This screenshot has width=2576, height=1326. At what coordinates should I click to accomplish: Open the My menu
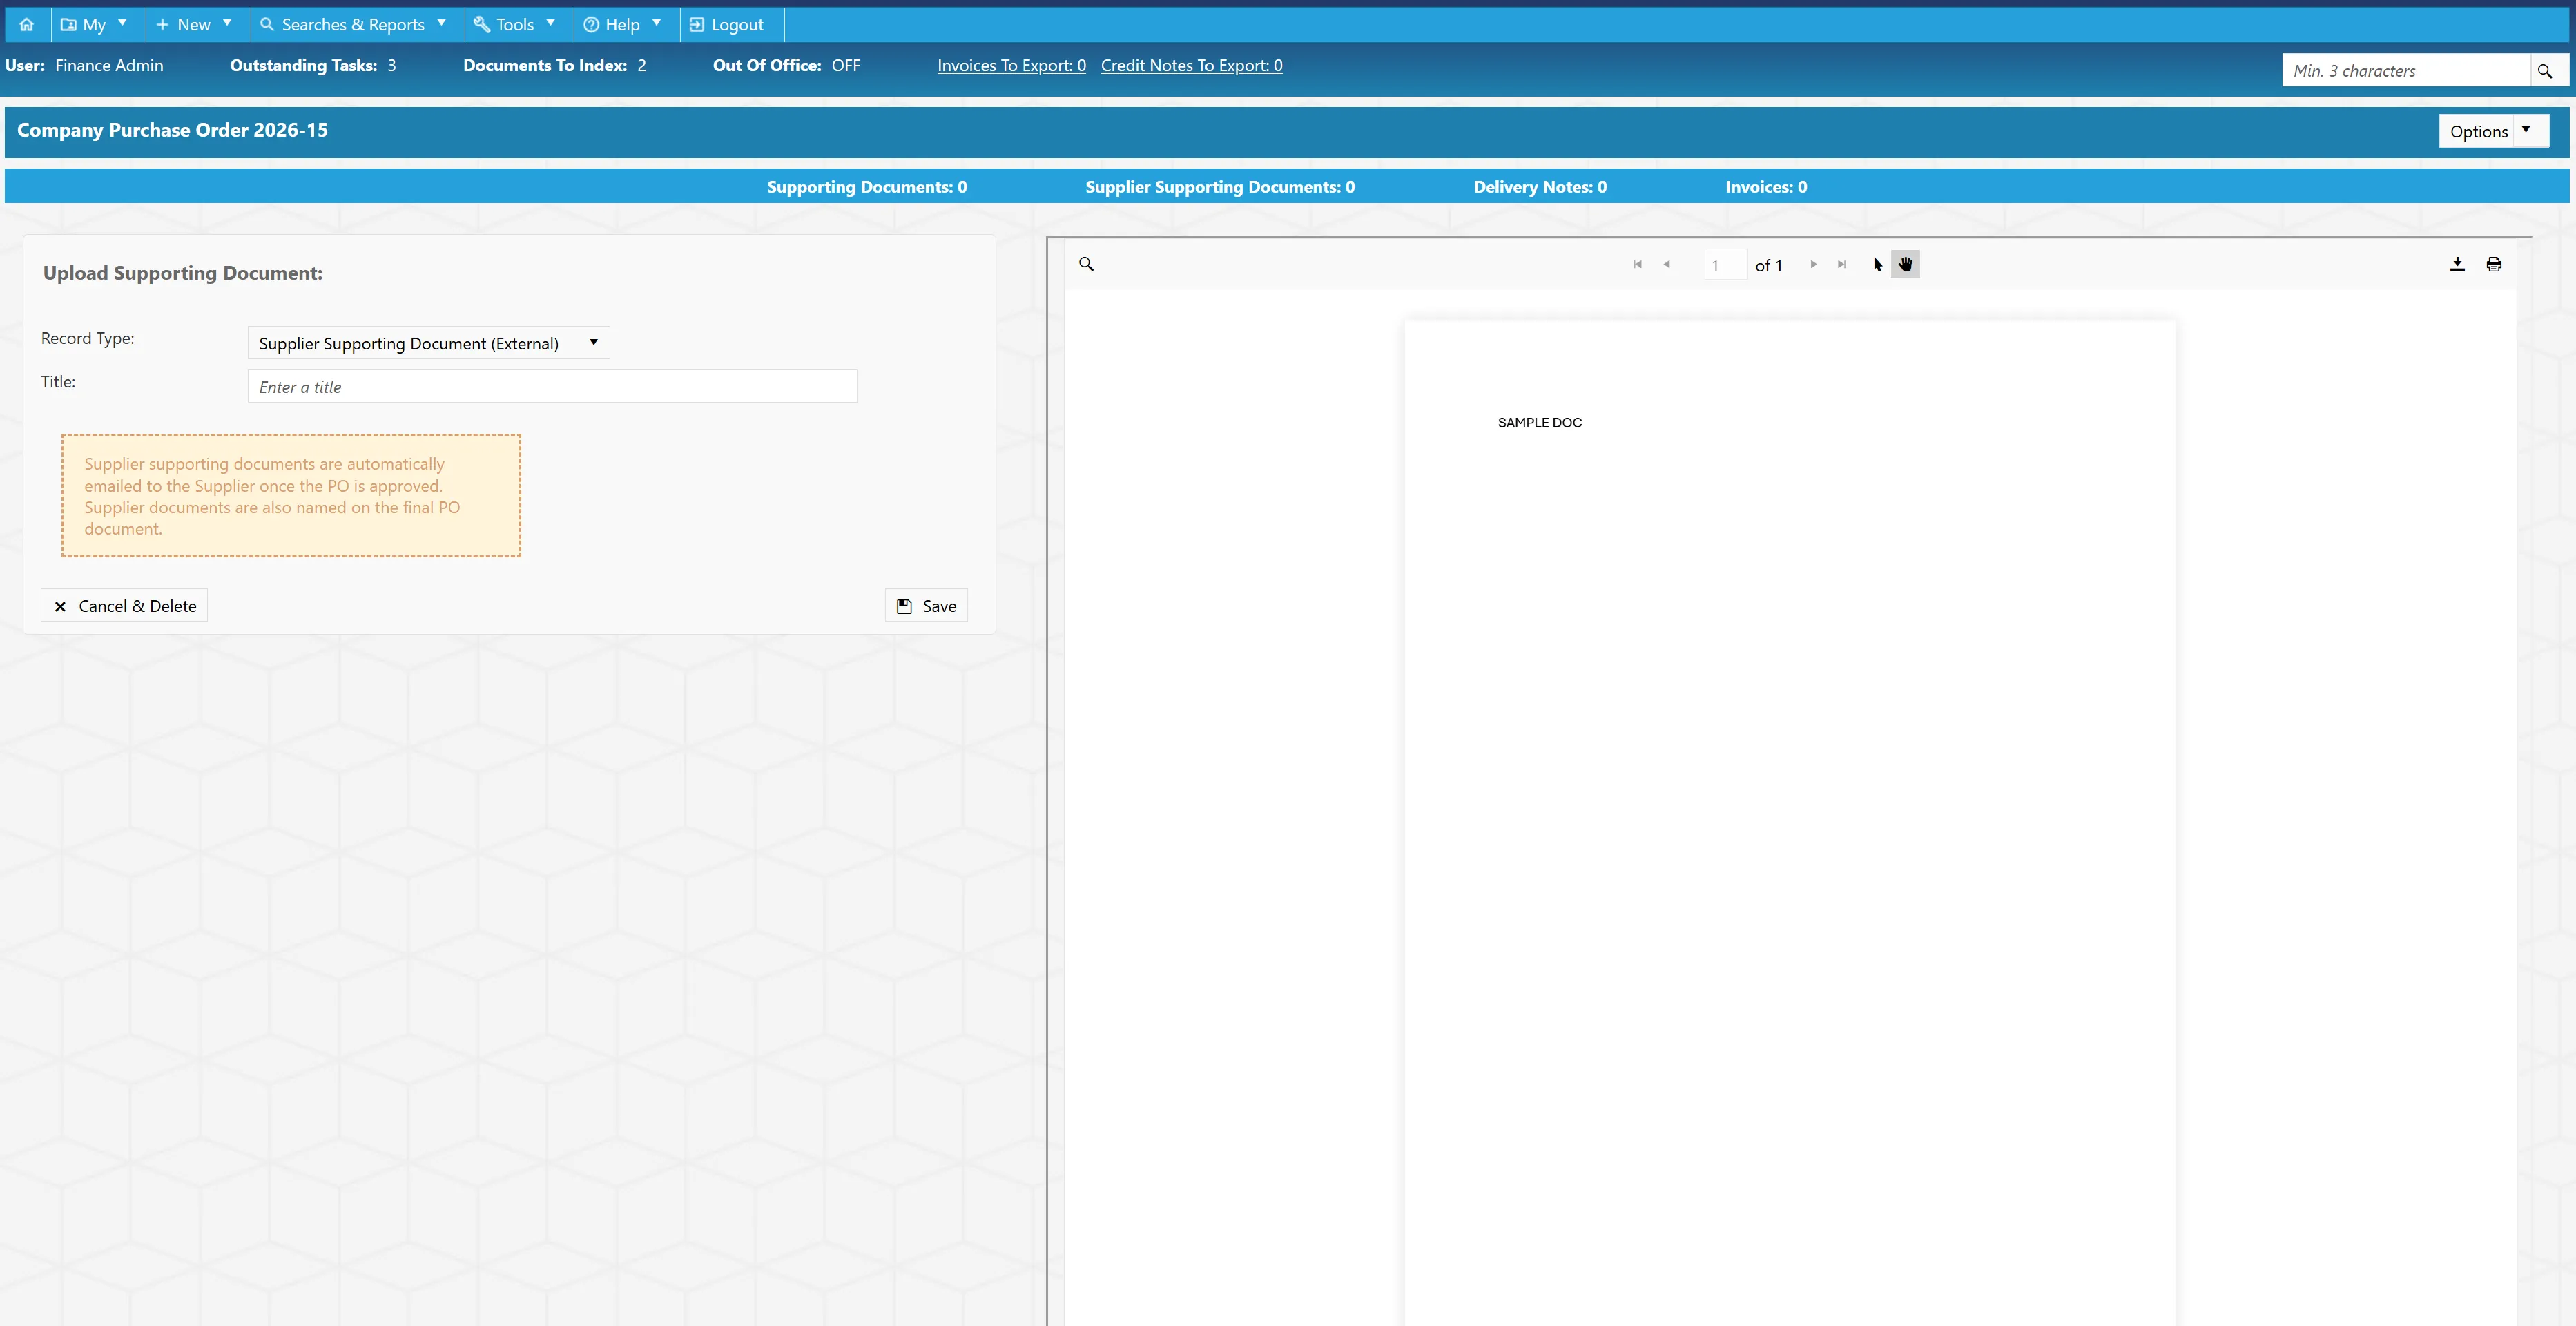point(95,24)
